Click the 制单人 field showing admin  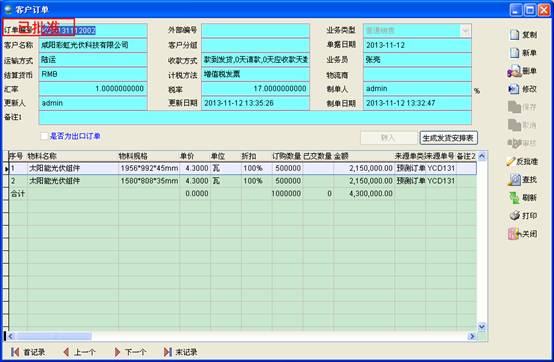(x=417, y=89)
